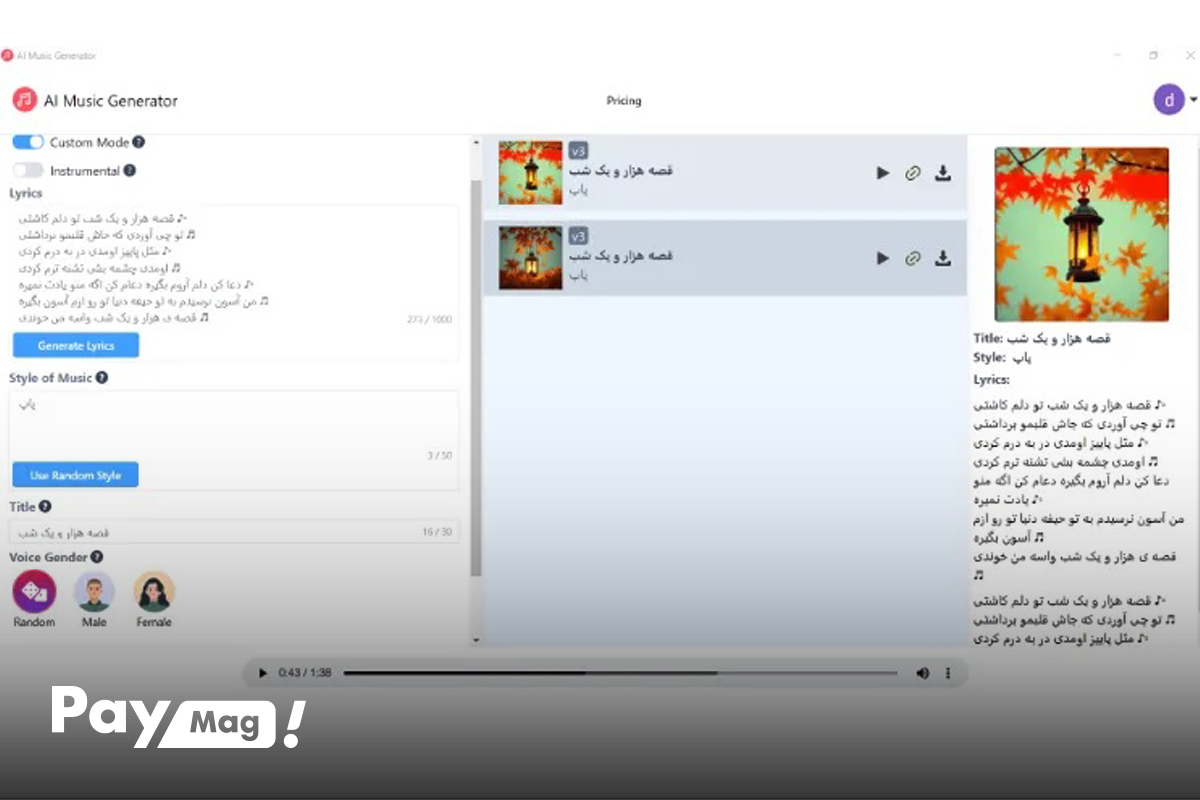
Task: Toggle Custom Mode off
Action: [28, 142]
